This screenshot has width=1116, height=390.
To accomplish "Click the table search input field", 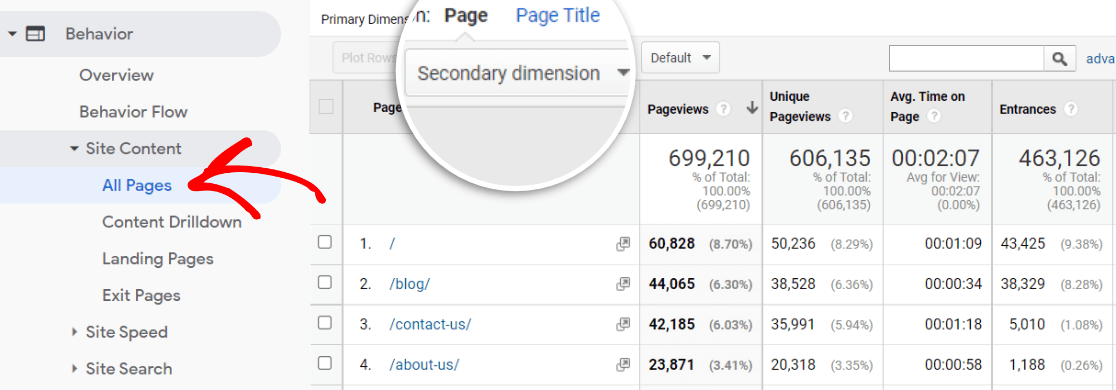I will 967,58.
